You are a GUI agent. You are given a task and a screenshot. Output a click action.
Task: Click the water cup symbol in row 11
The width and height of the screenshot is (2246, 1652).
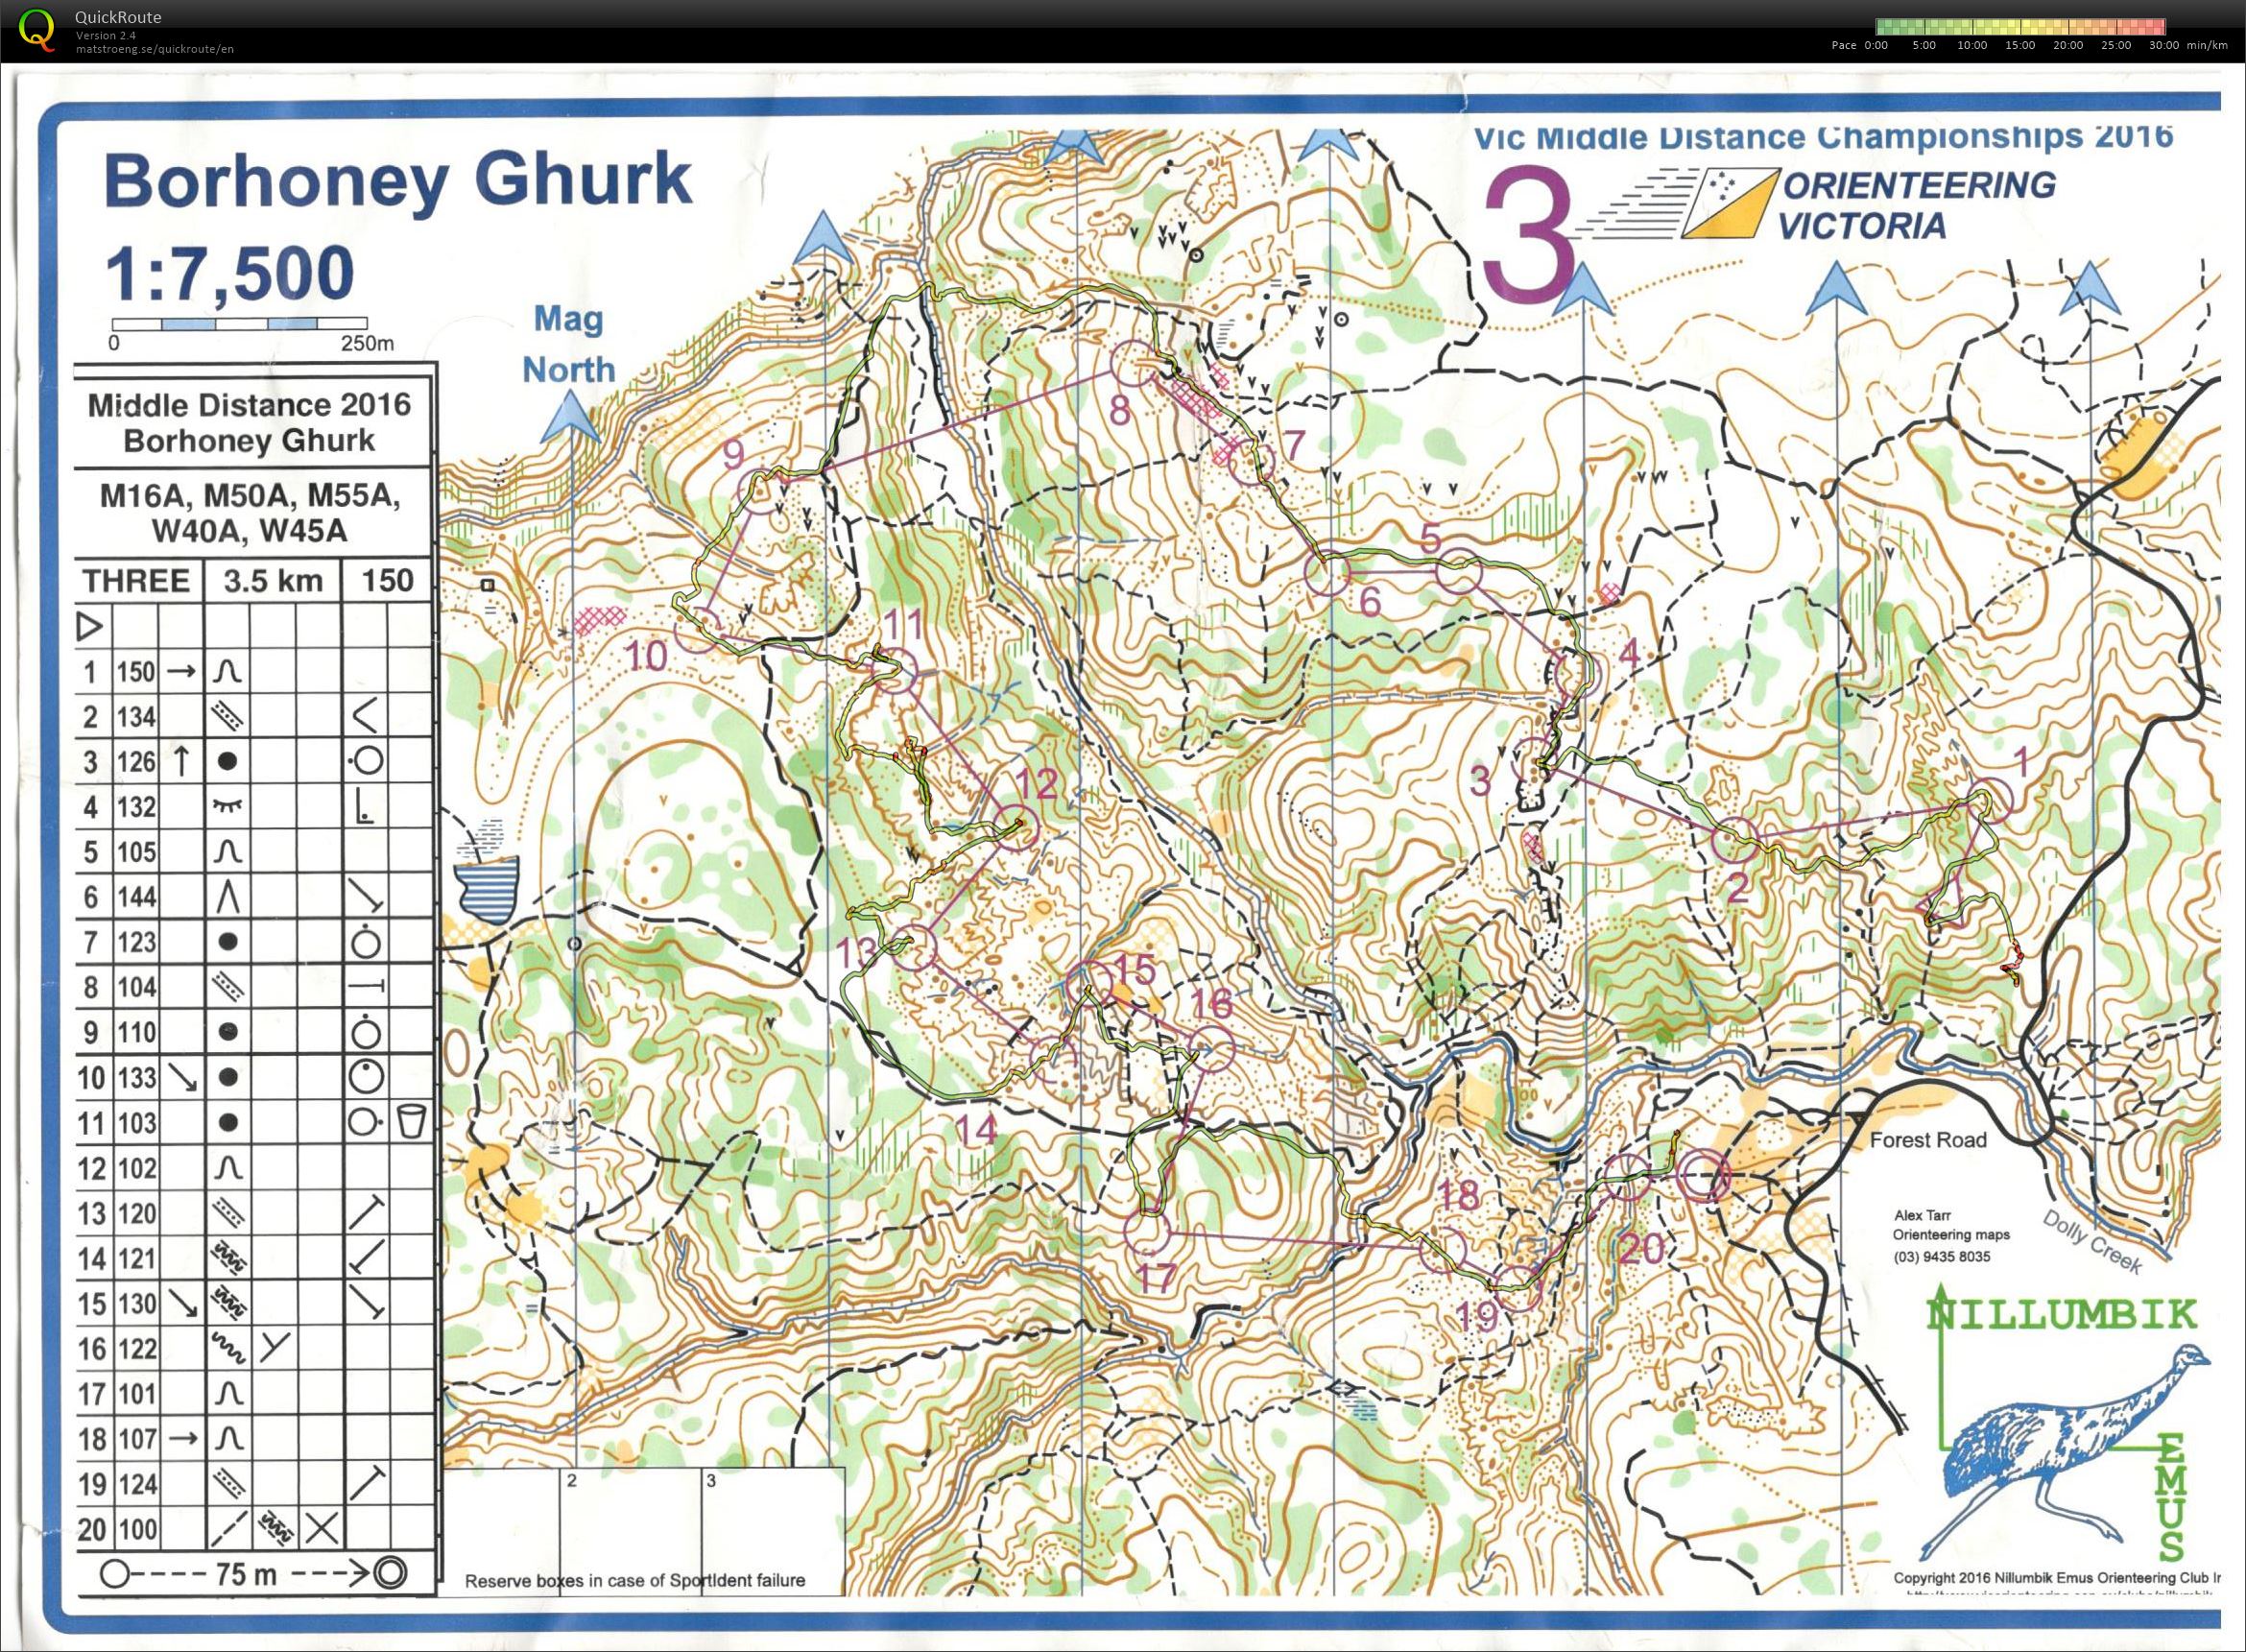tap(411, 1122)
